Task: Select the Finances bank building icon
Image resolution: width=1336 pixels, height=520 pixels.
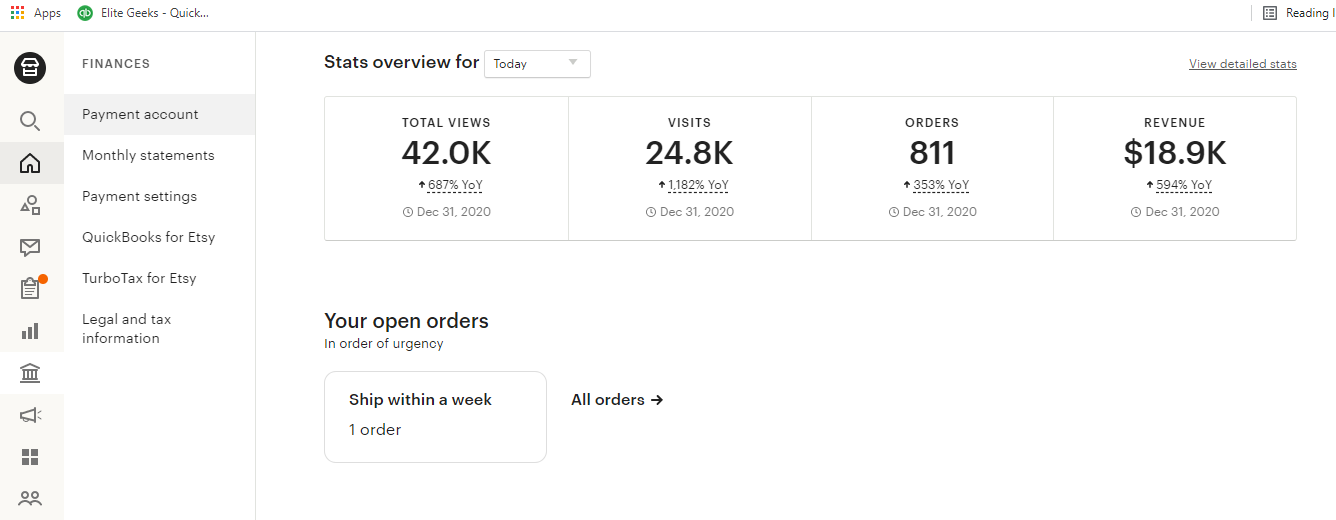Action: pos(31,374)
